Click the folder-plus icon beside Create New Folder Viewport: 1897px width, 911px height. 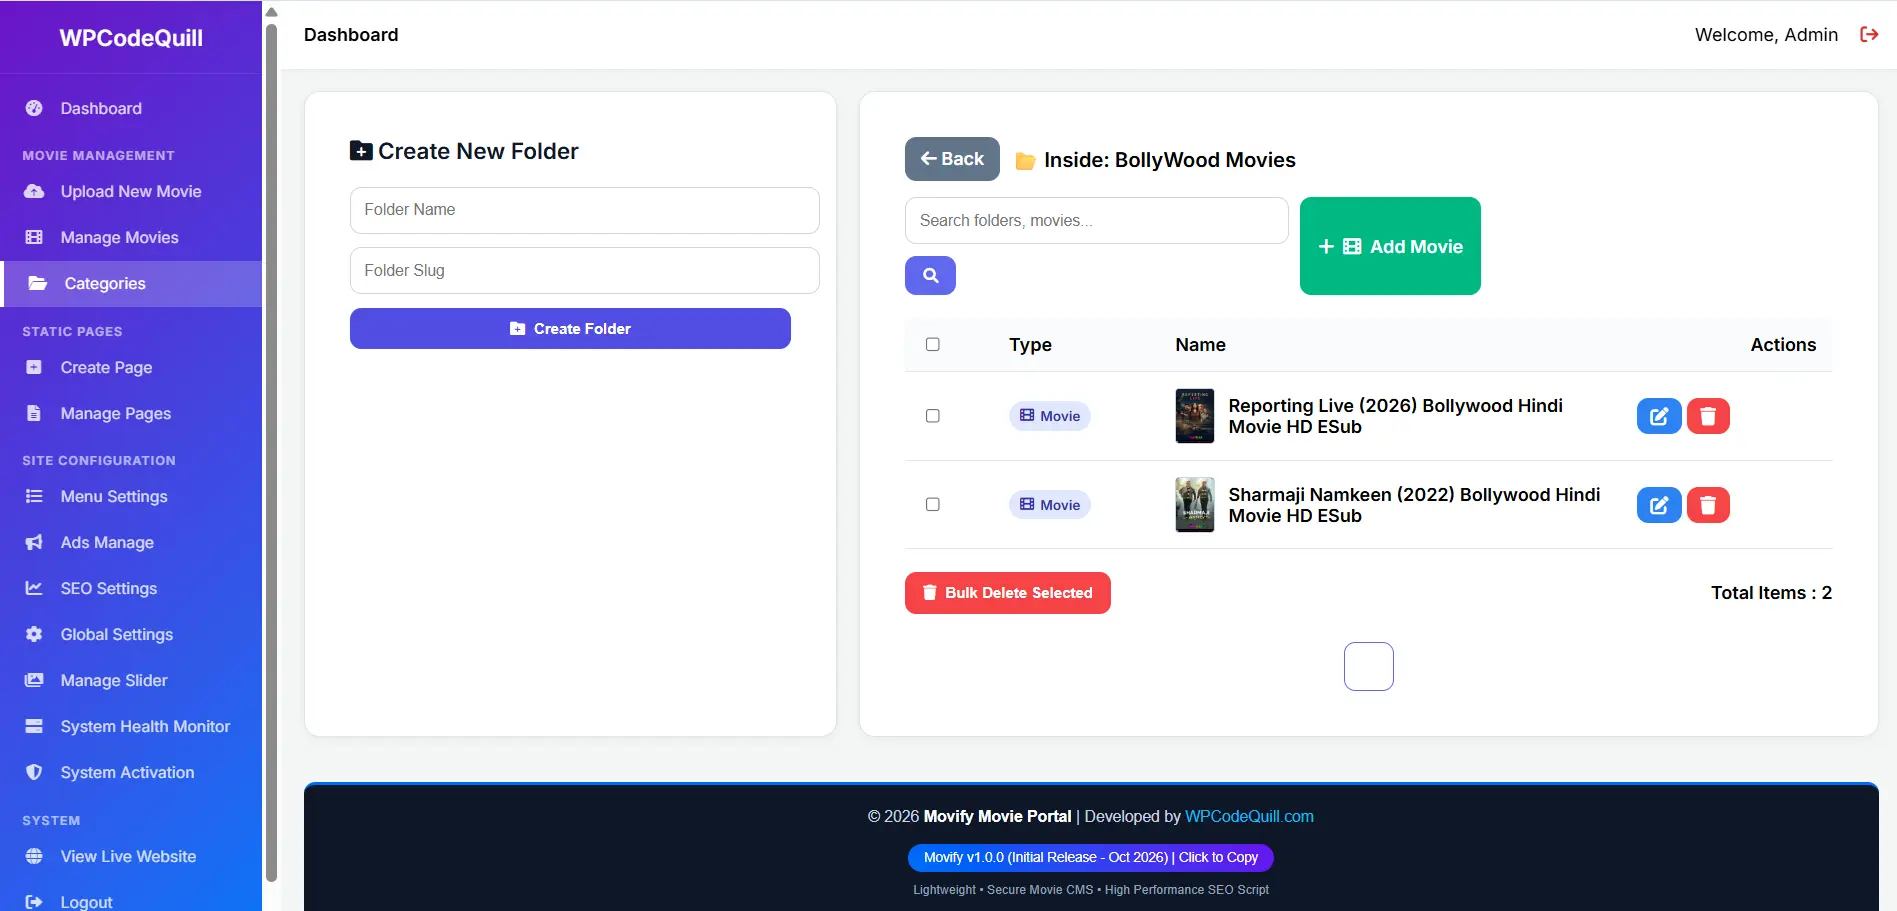tap(361, 151)
